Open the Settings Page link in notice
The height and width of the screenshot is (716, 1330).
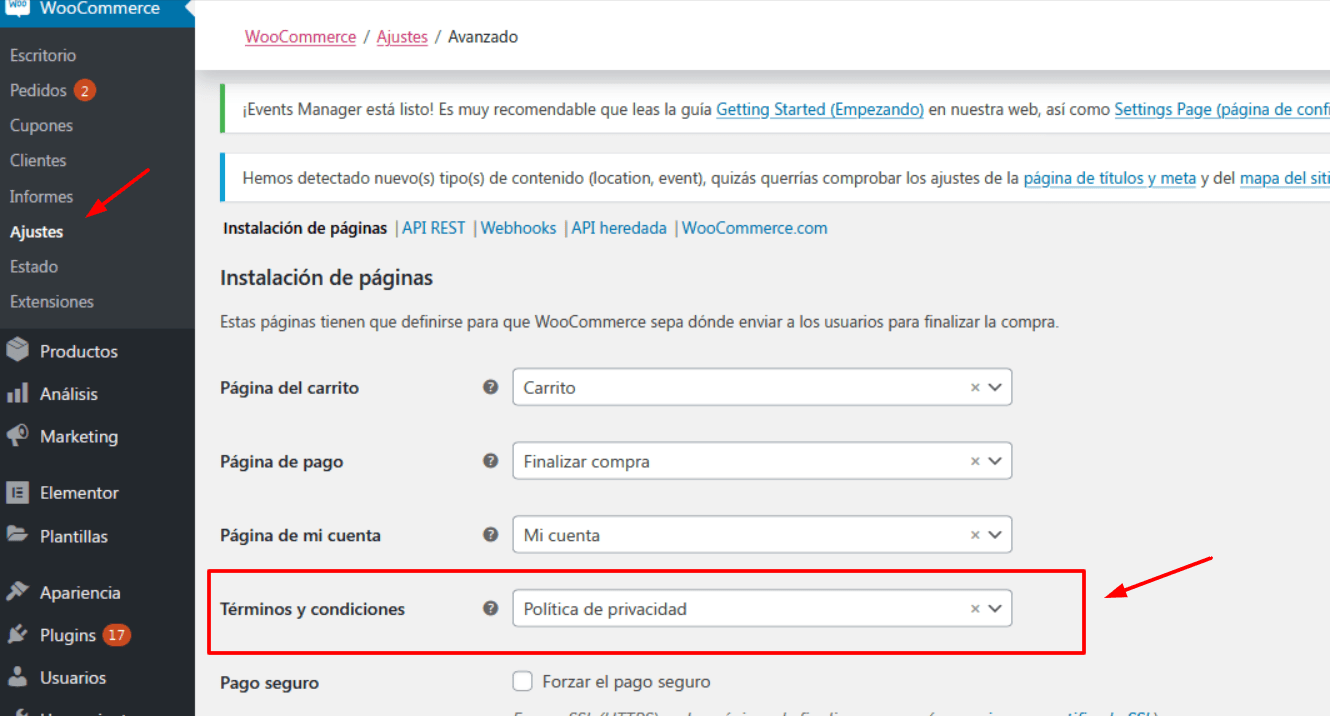[x=1221, y=109]
